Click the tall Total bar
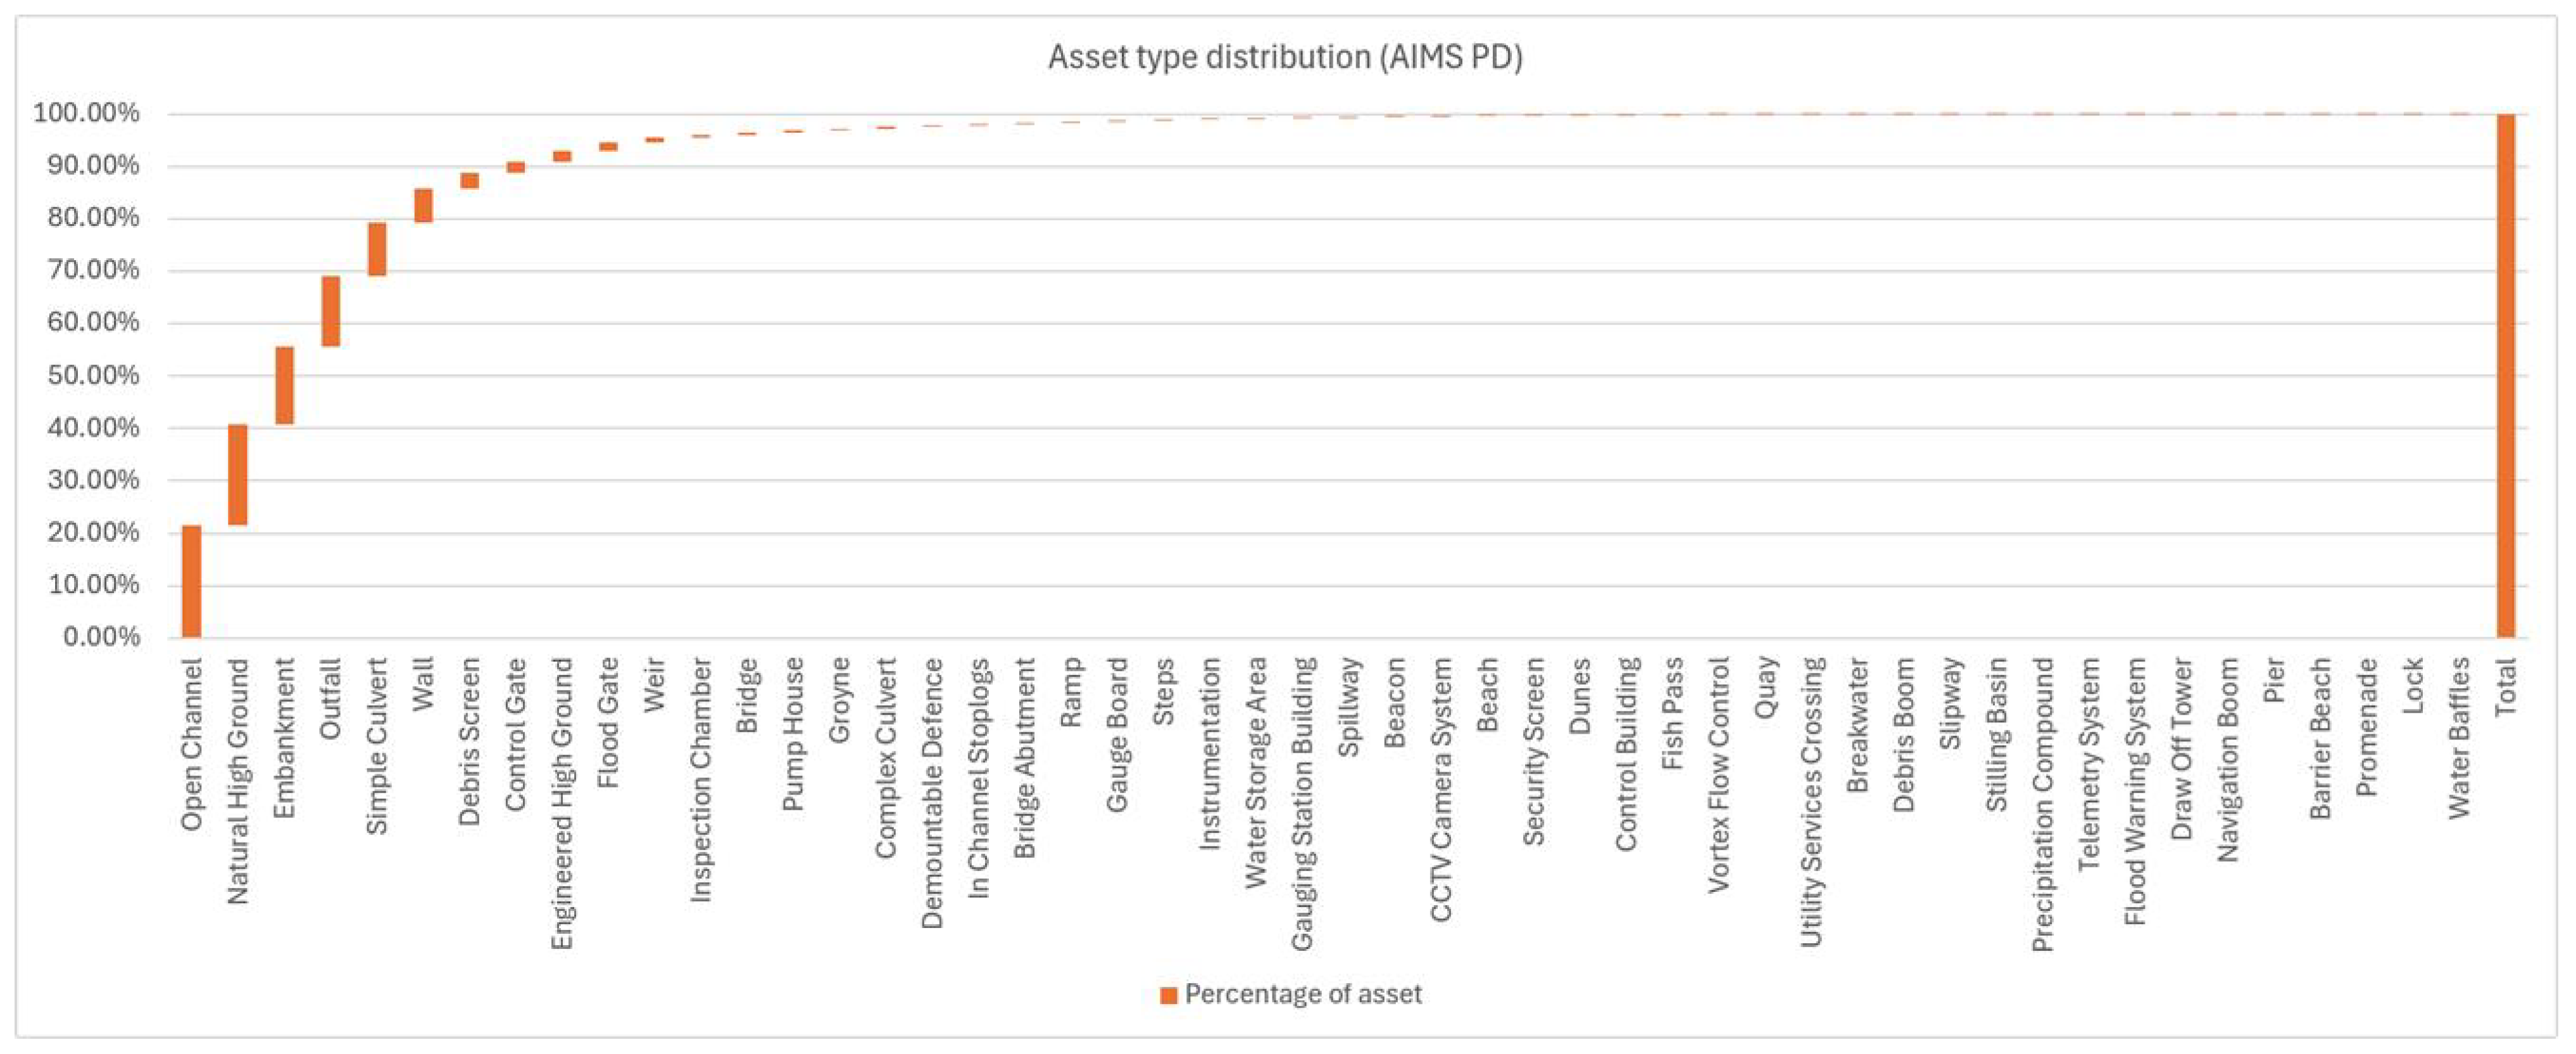 point(2506,376)
